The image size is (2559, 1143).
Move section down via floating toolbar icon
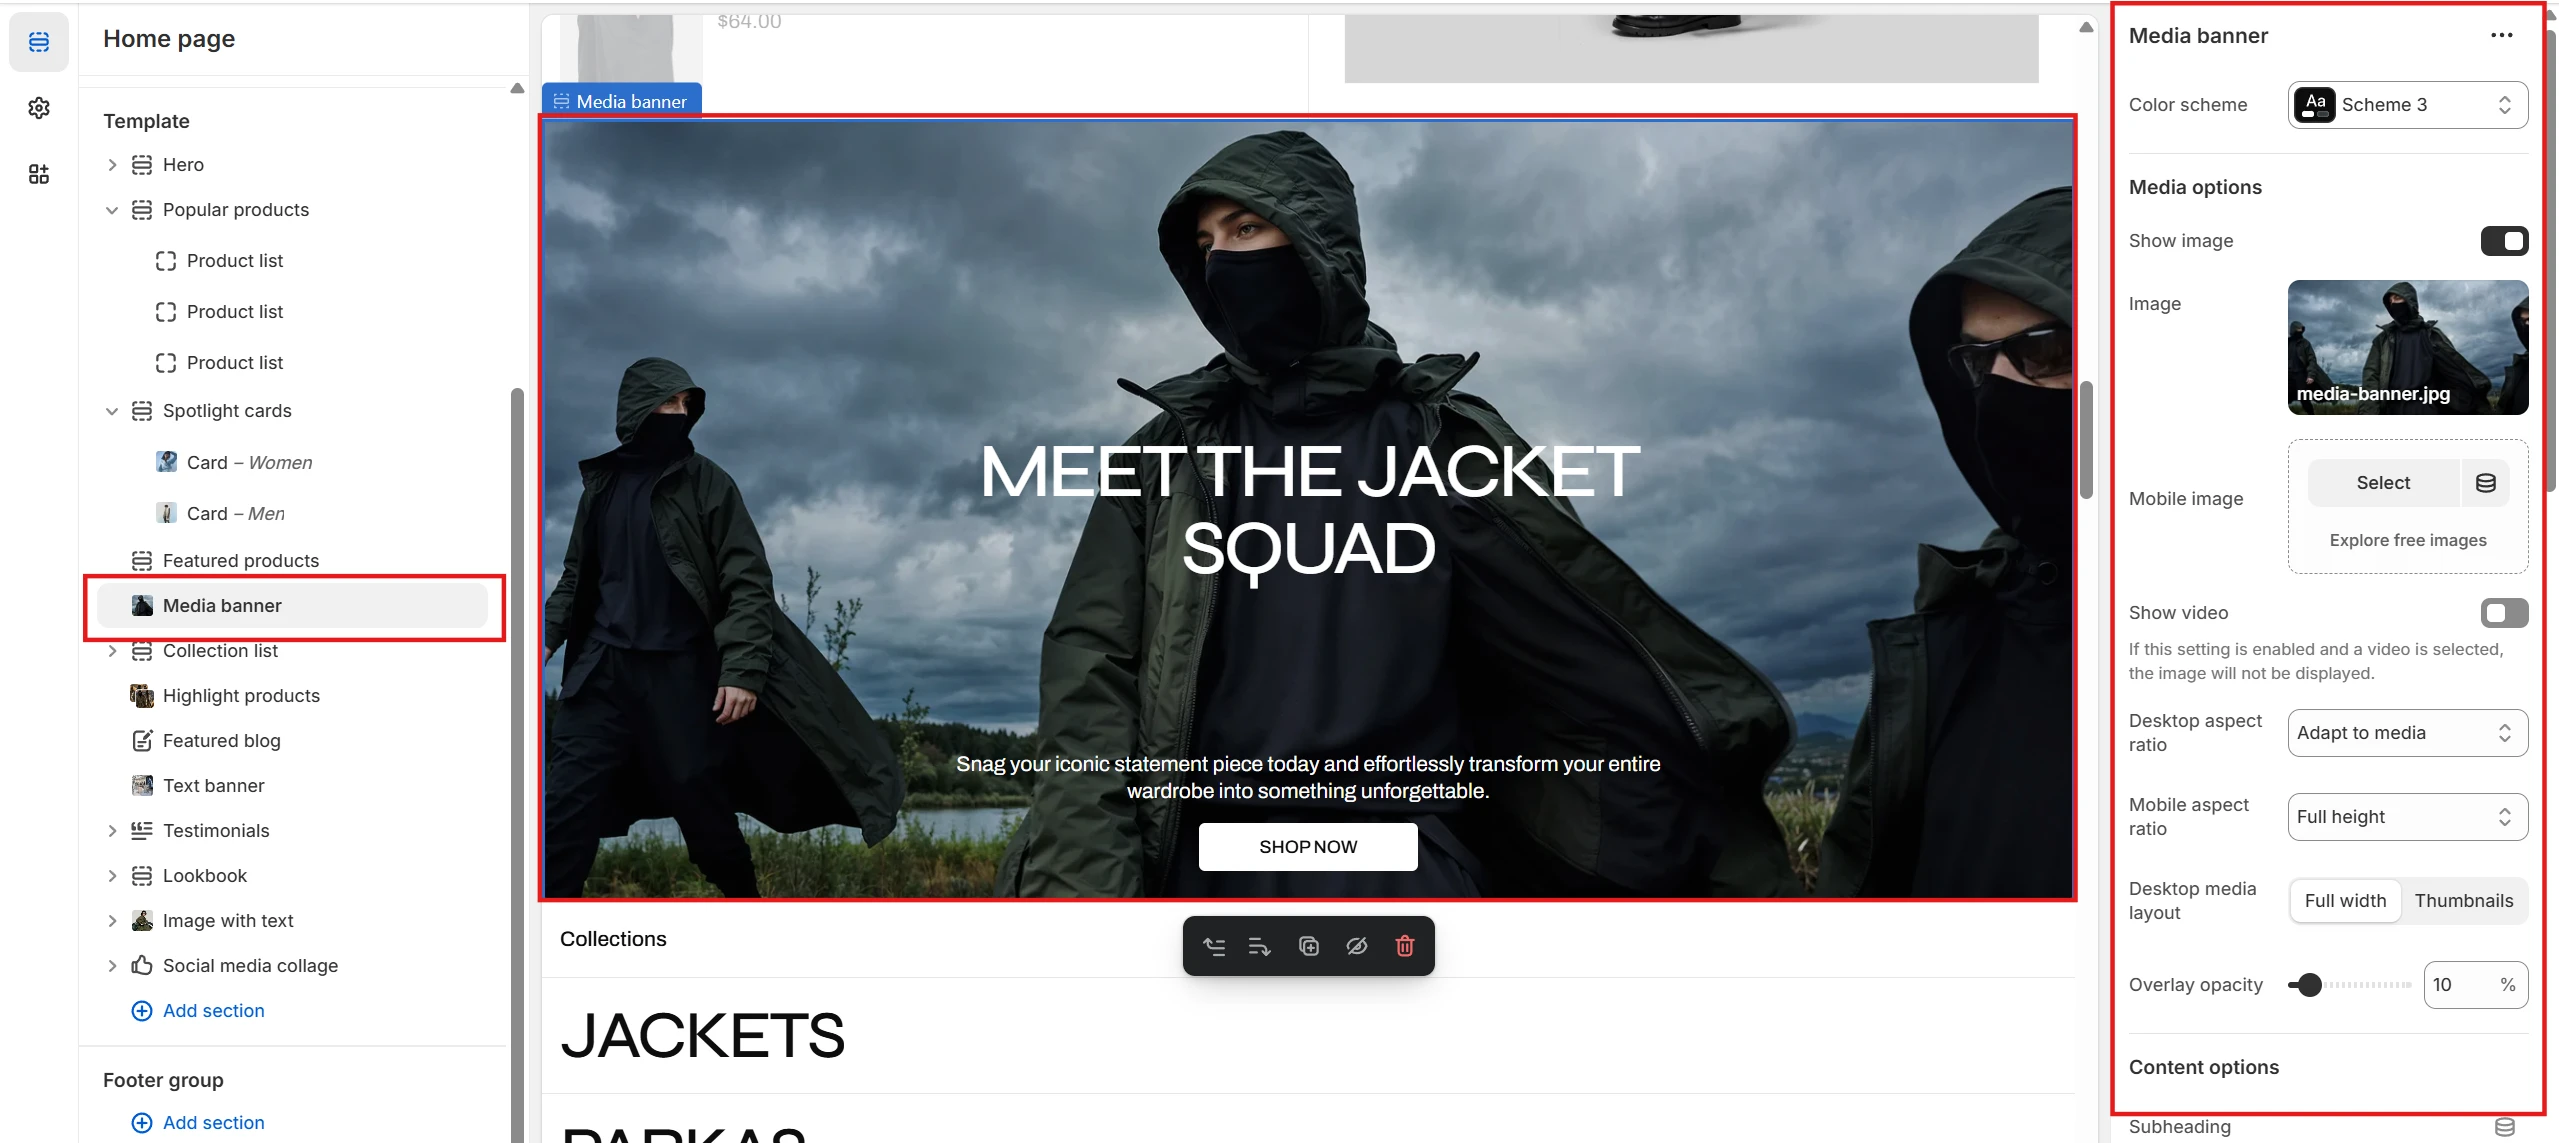pos(1260,946)
